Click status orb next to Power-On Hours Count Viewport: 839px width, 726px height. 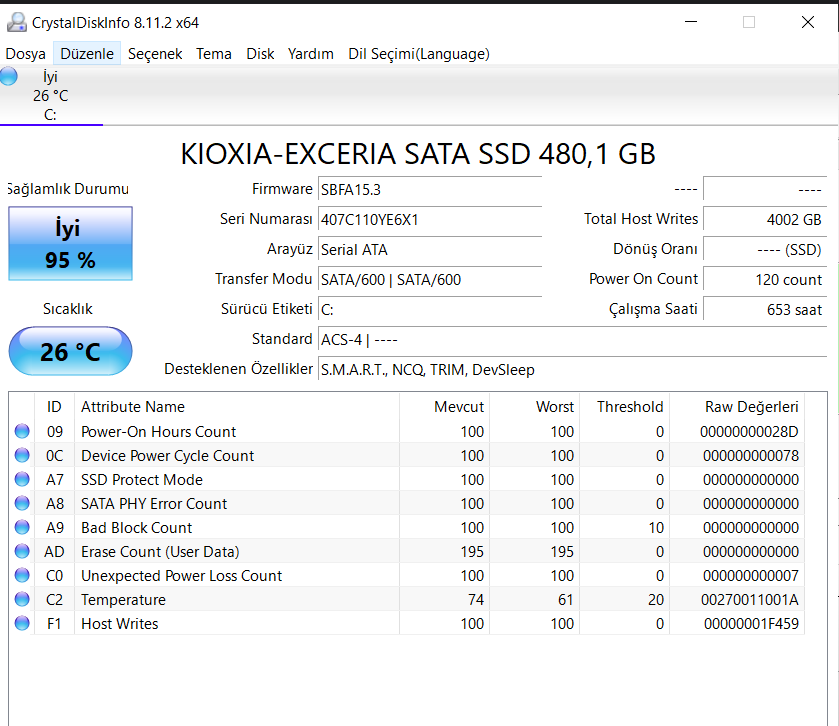click(x=22, y=432)
